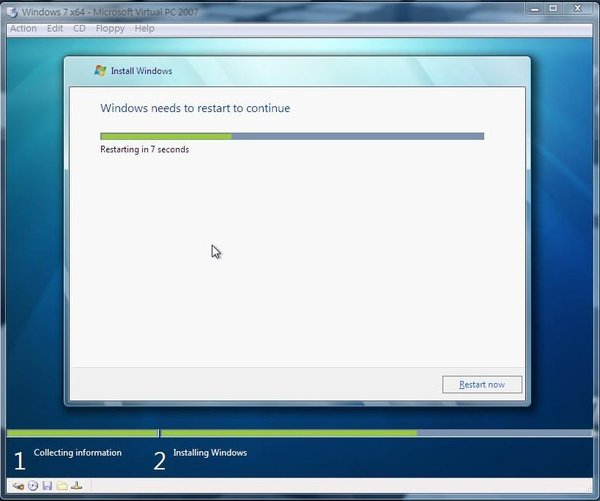Viewport: 600px width, 501px height.
Task: Click the 'Install Windows' dialog title
Action: click(142, 71)
